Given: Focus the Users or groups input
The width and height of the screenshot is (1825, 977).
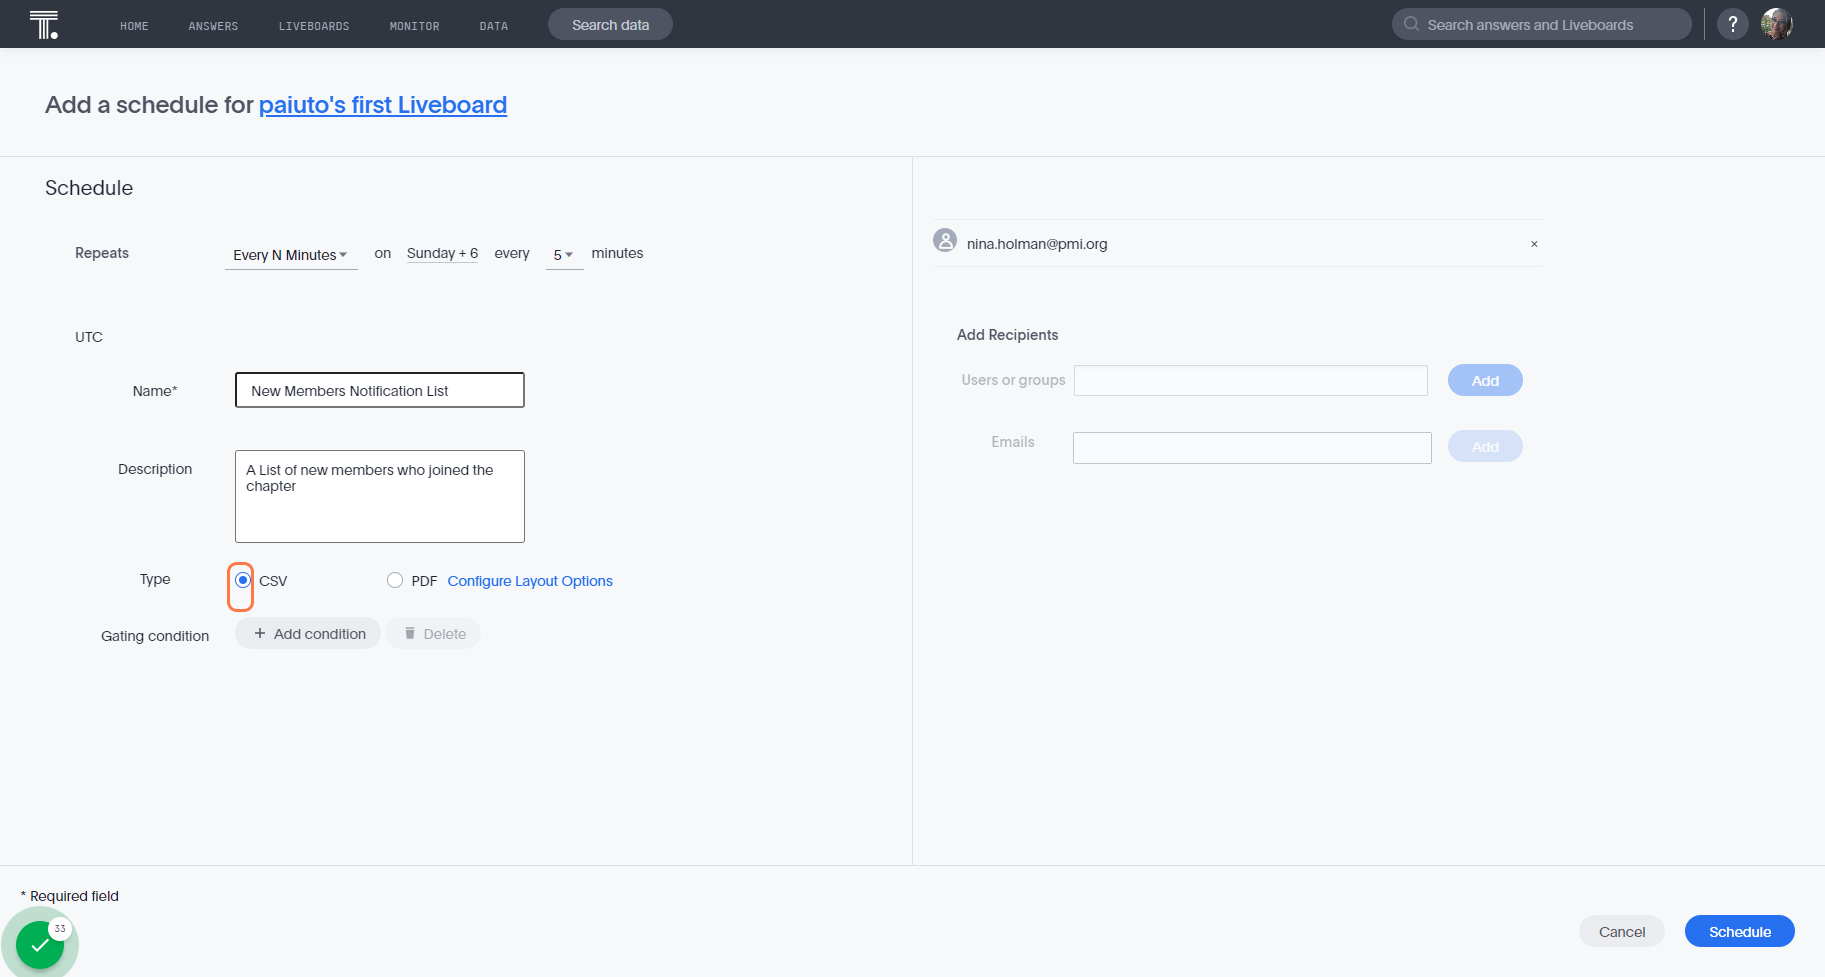Looking at the screenshot, I should click(1251, 380).
